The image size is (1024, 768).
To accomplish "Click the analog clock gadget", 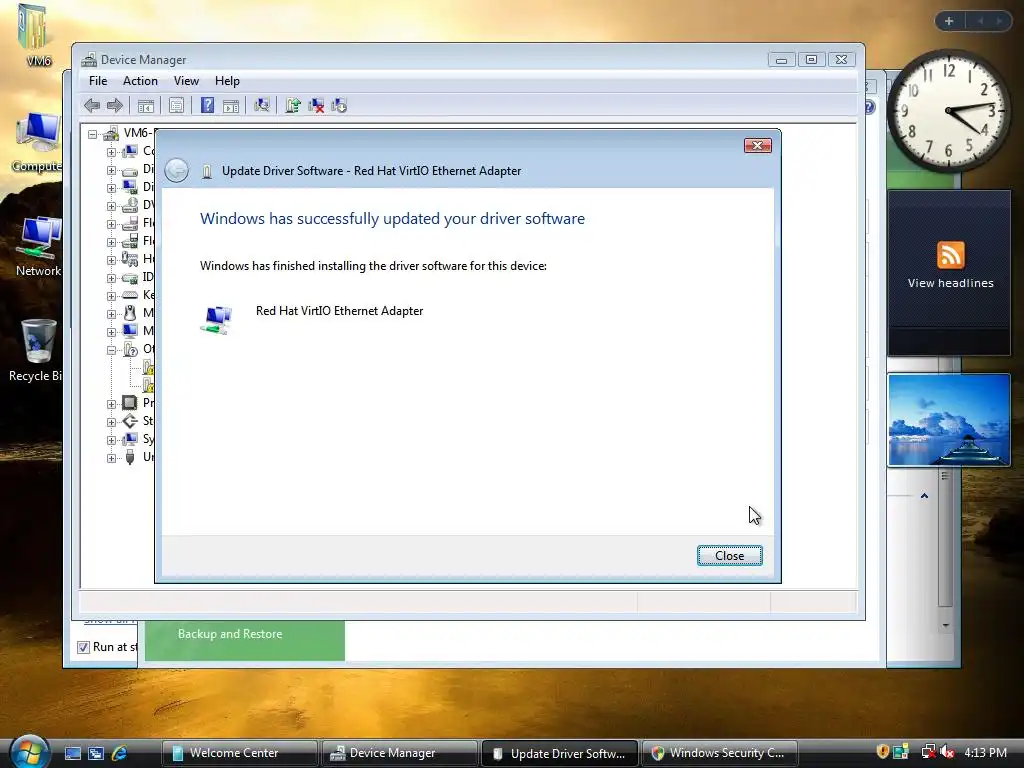I will [949, 110].
